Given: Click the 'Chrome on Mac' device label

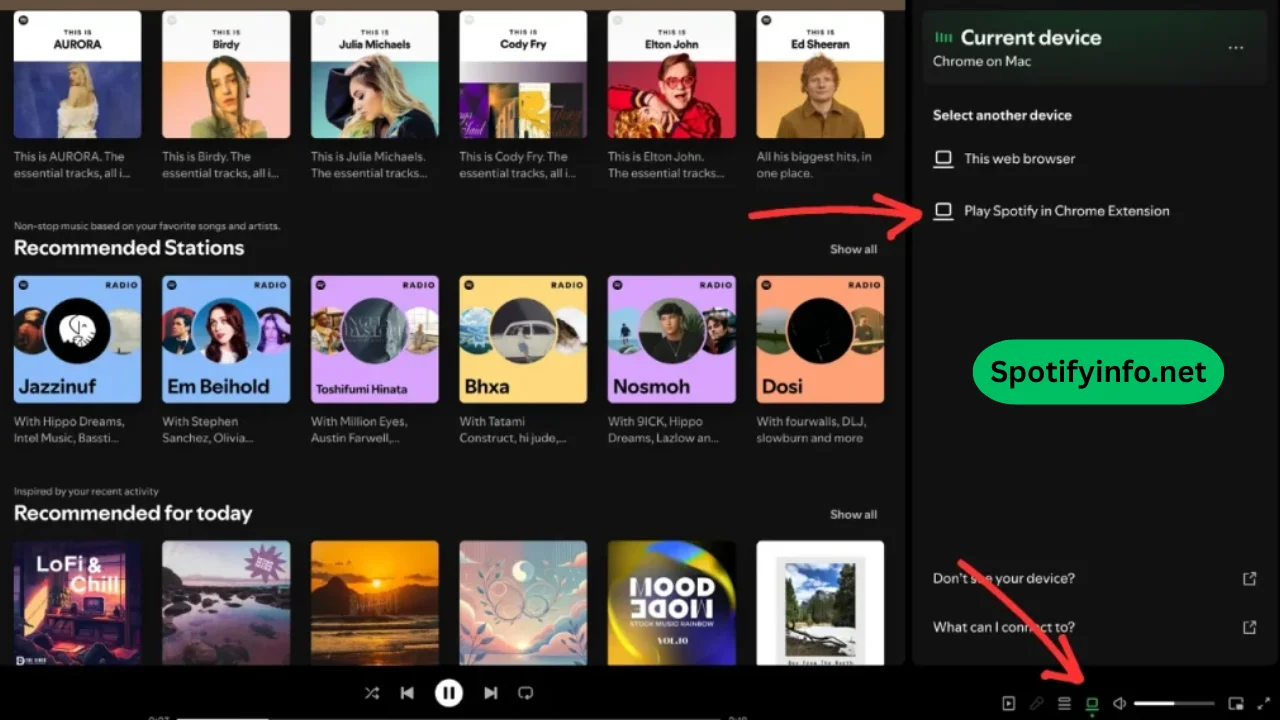Looking at the screenshot, I should 982,61.
